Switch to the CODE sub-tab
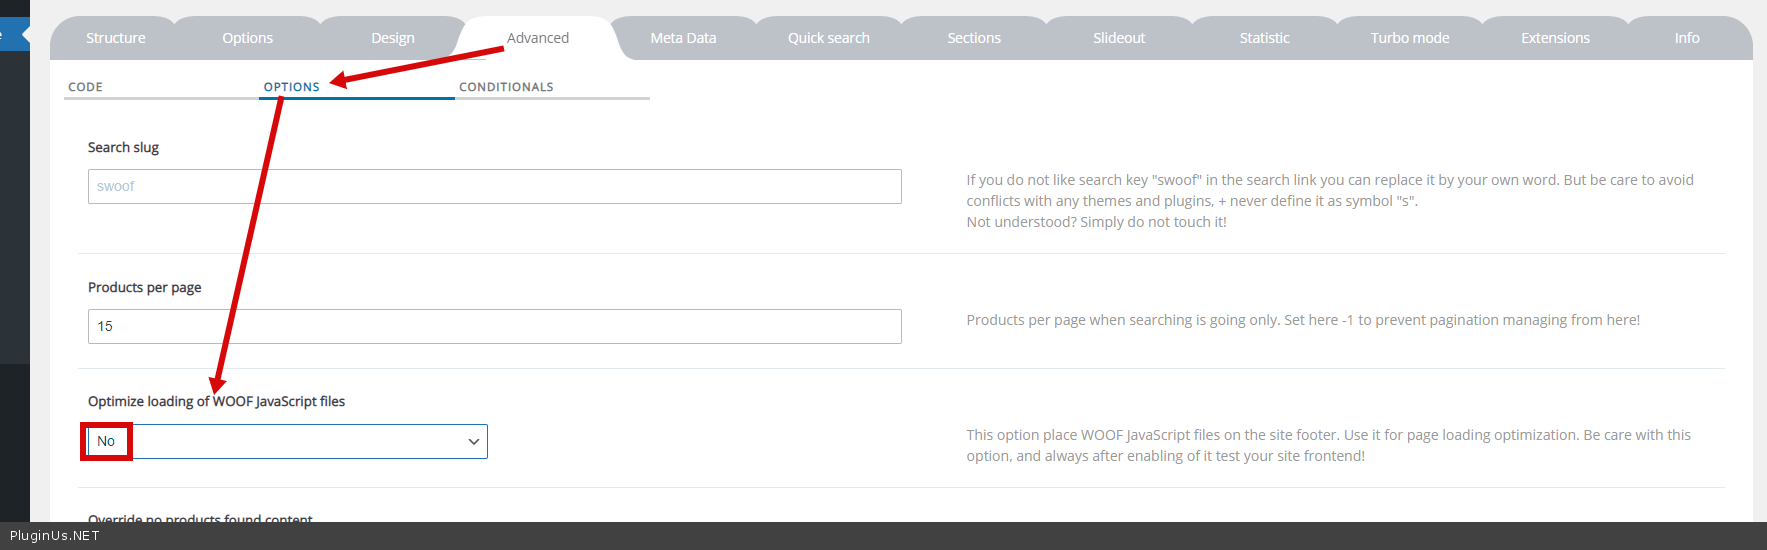Screen dimensions: 1767x550 pyautogui.click(x=85, y=87)
